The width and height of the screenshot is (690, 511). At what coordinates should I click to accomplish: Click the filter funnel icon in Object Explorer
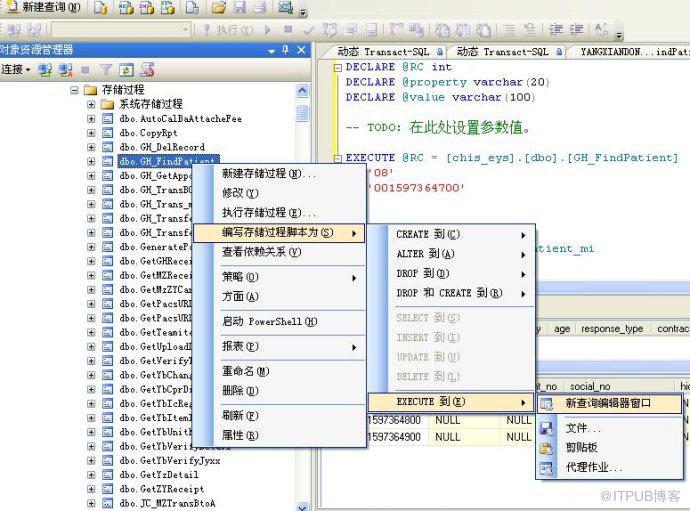pyautogui.click(x=106, y=70)
